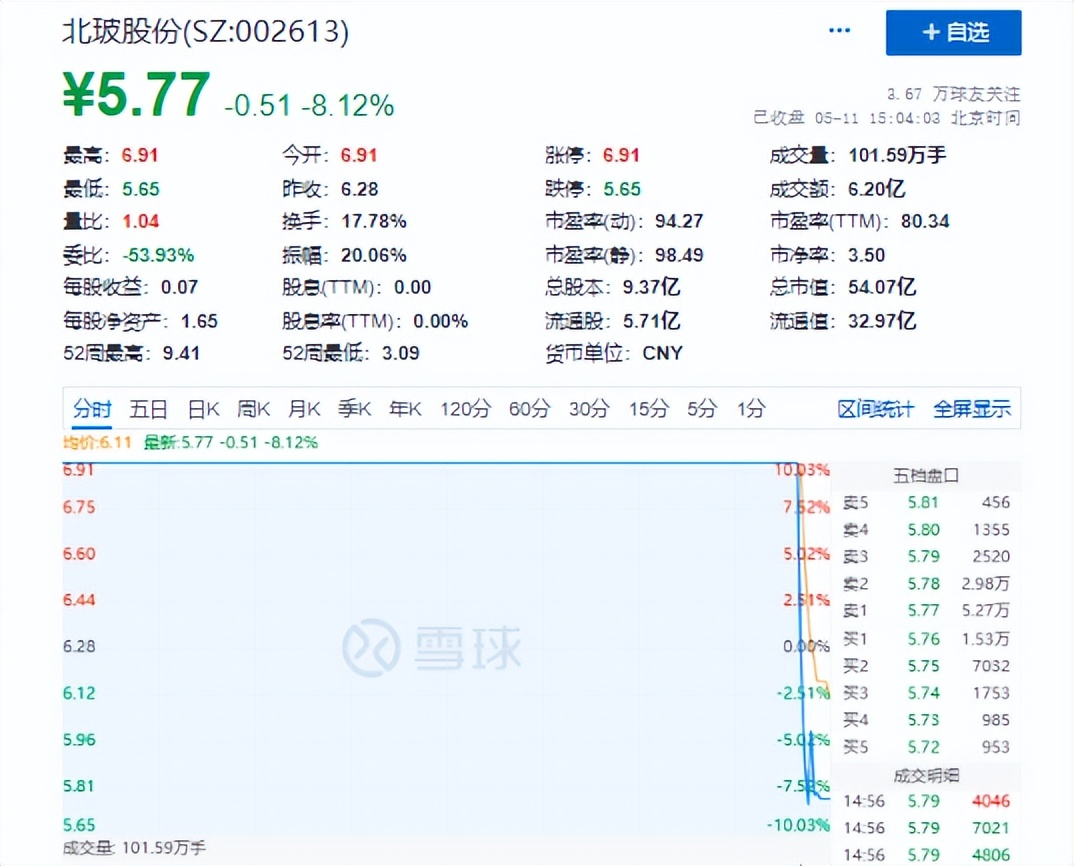Switch to the 分时 chart tab
Viewport: 1074px width, 866px height.
[x=92, y=409]
